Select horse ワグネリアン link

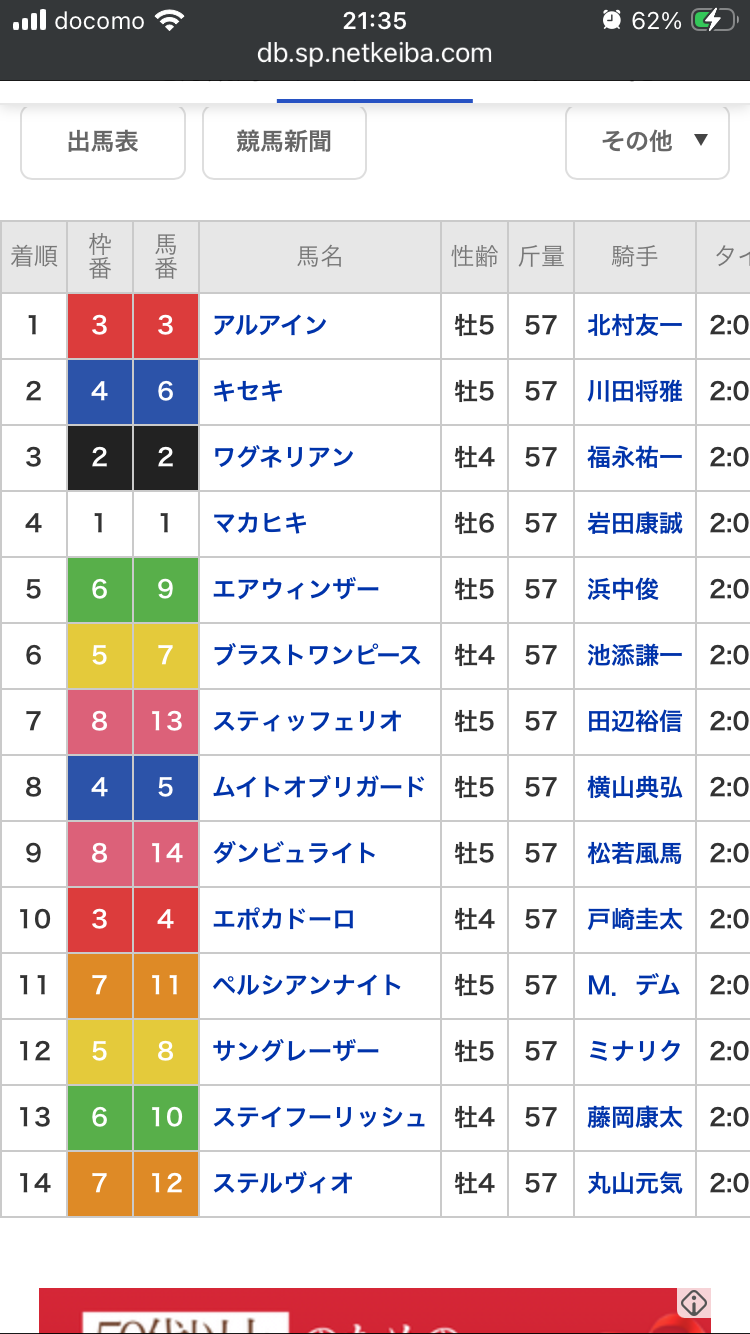point(284,457)
